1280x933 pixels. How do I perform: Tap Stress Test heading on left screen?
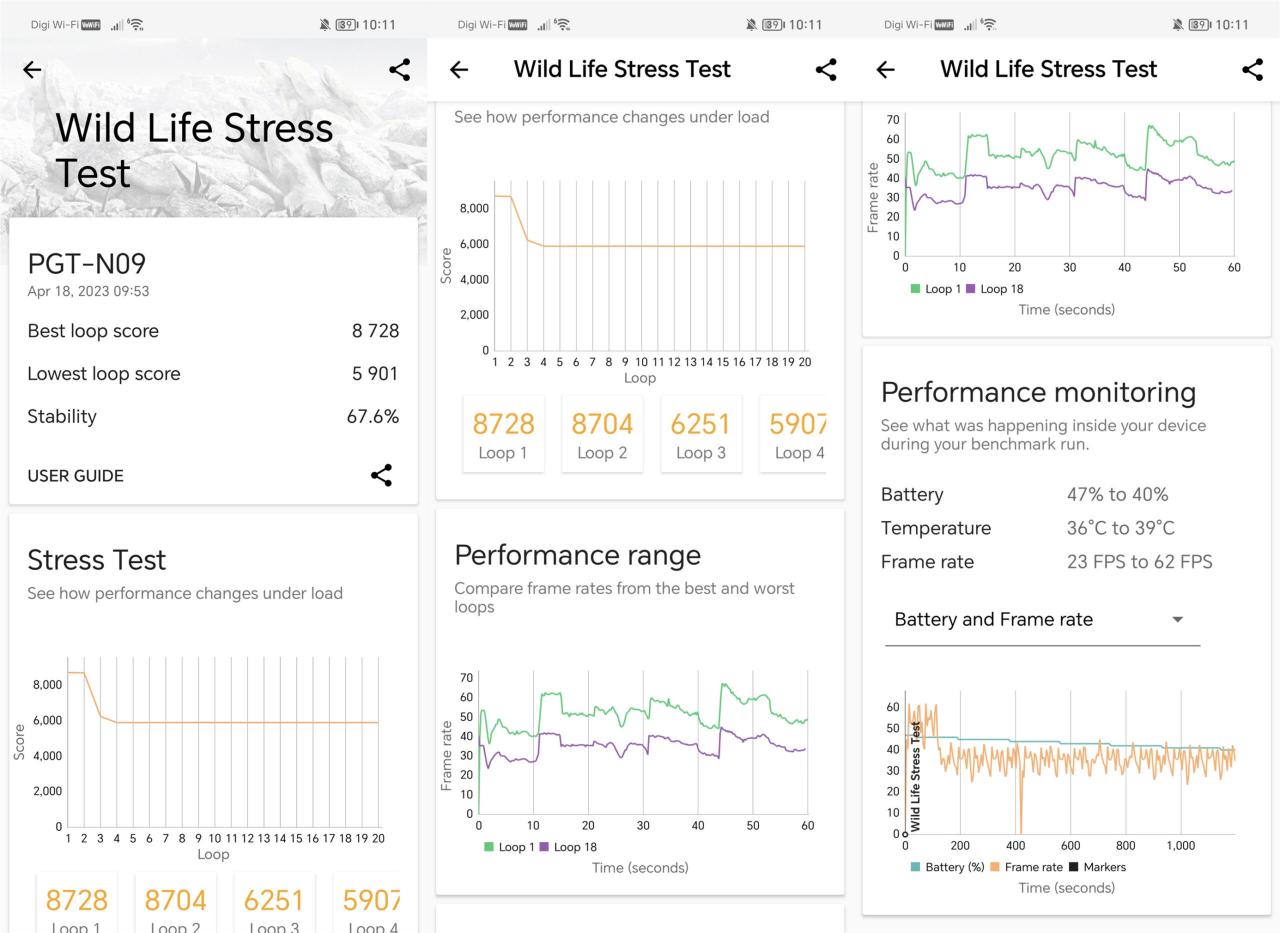[x=97, y=560]
